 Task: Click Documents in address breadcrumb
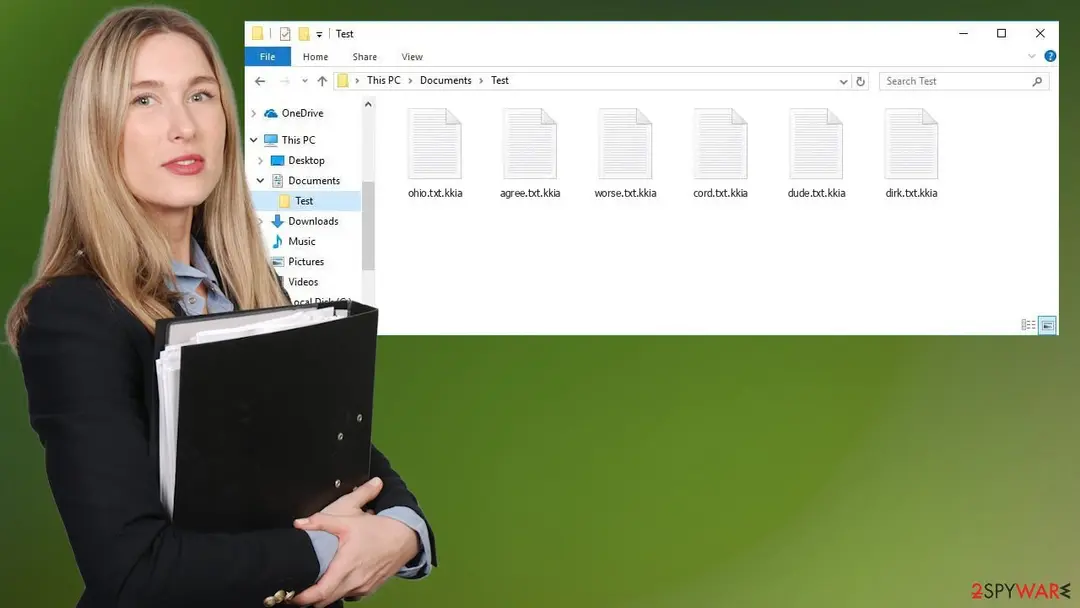pyautogui.click(x=446, y=81)
